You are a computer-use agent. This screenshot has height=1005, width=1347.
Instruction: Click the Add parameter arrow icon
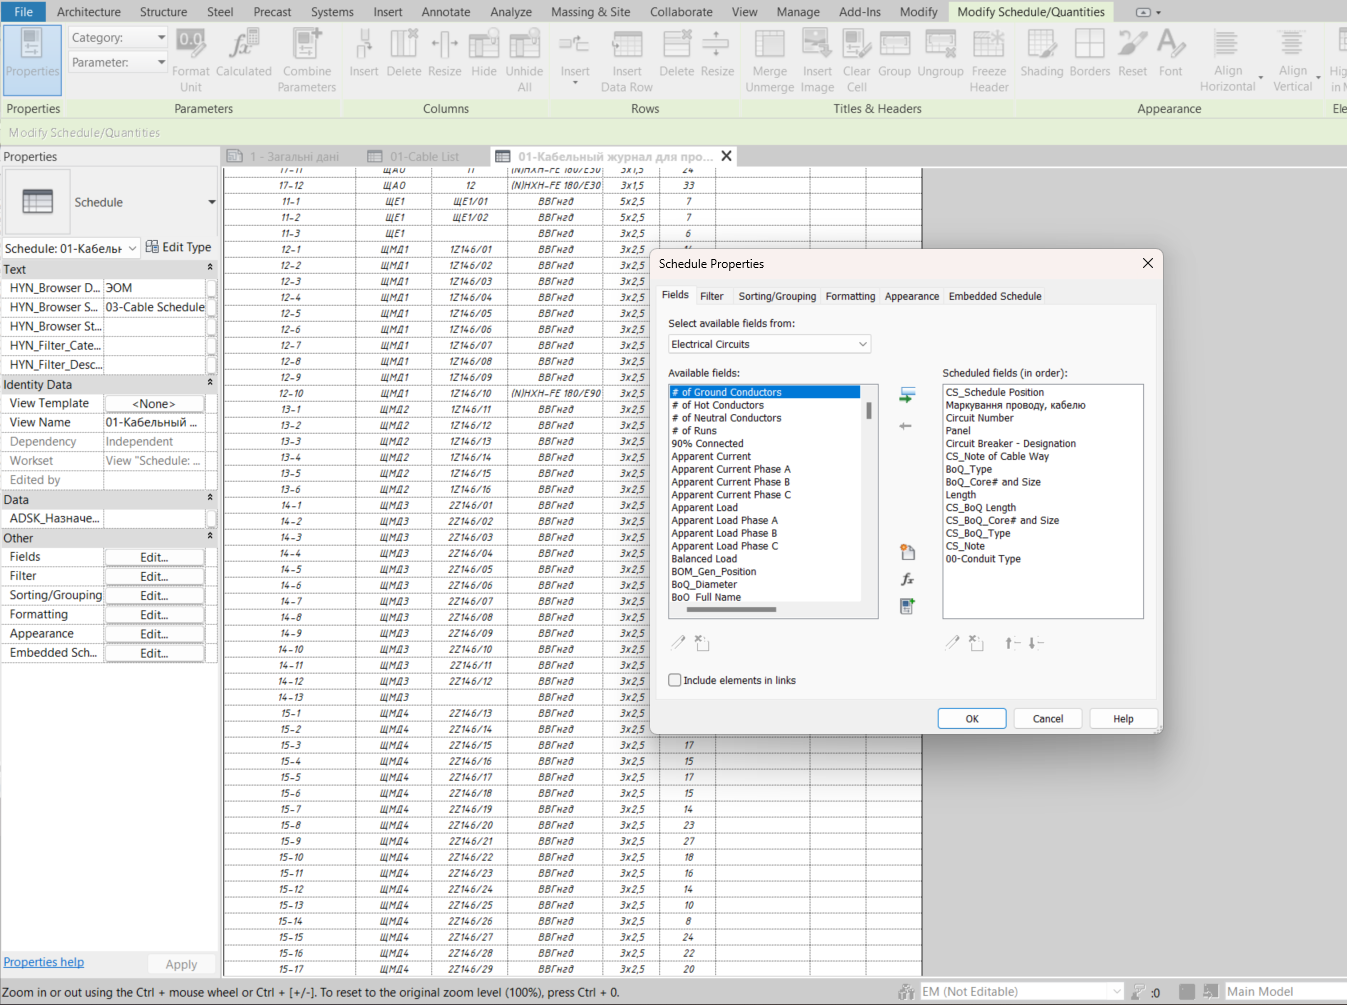coord(907,396)
